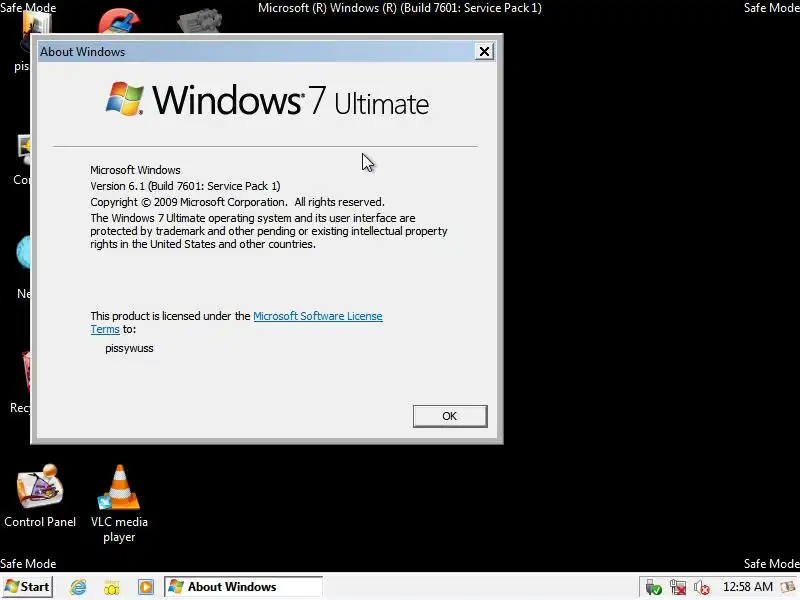
Task: Launch Internet Explorer from the taskbar
Action: pyautogui.click(x=78, y=587)
